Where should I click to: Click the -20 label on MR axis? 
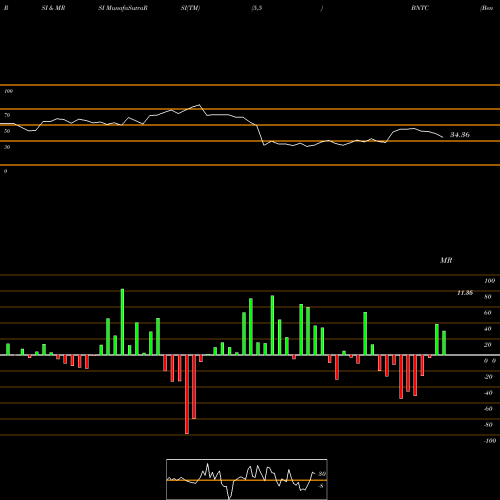point(488,377)
